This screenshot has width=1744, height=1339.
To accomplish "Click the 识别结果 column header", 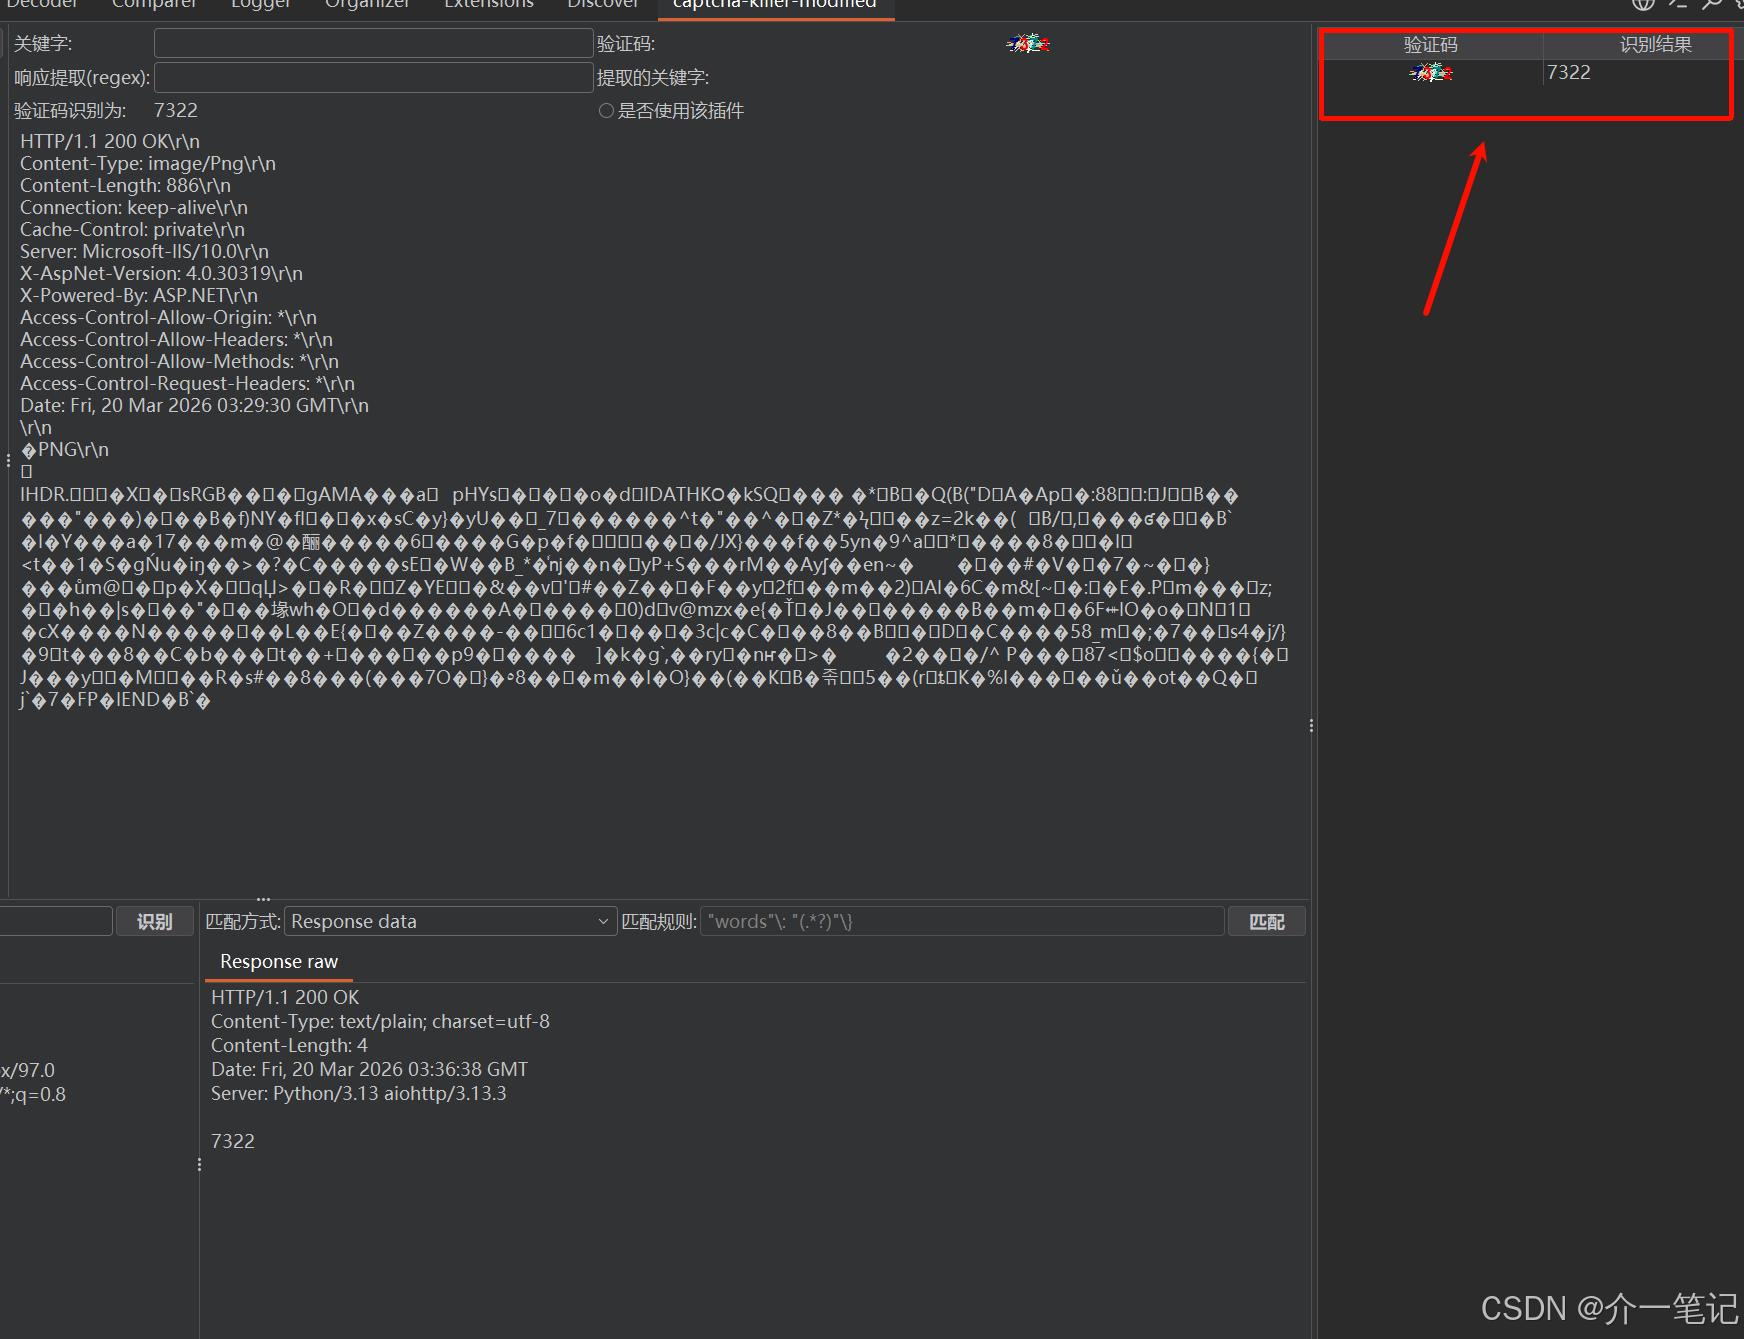I will [1656, 45].
